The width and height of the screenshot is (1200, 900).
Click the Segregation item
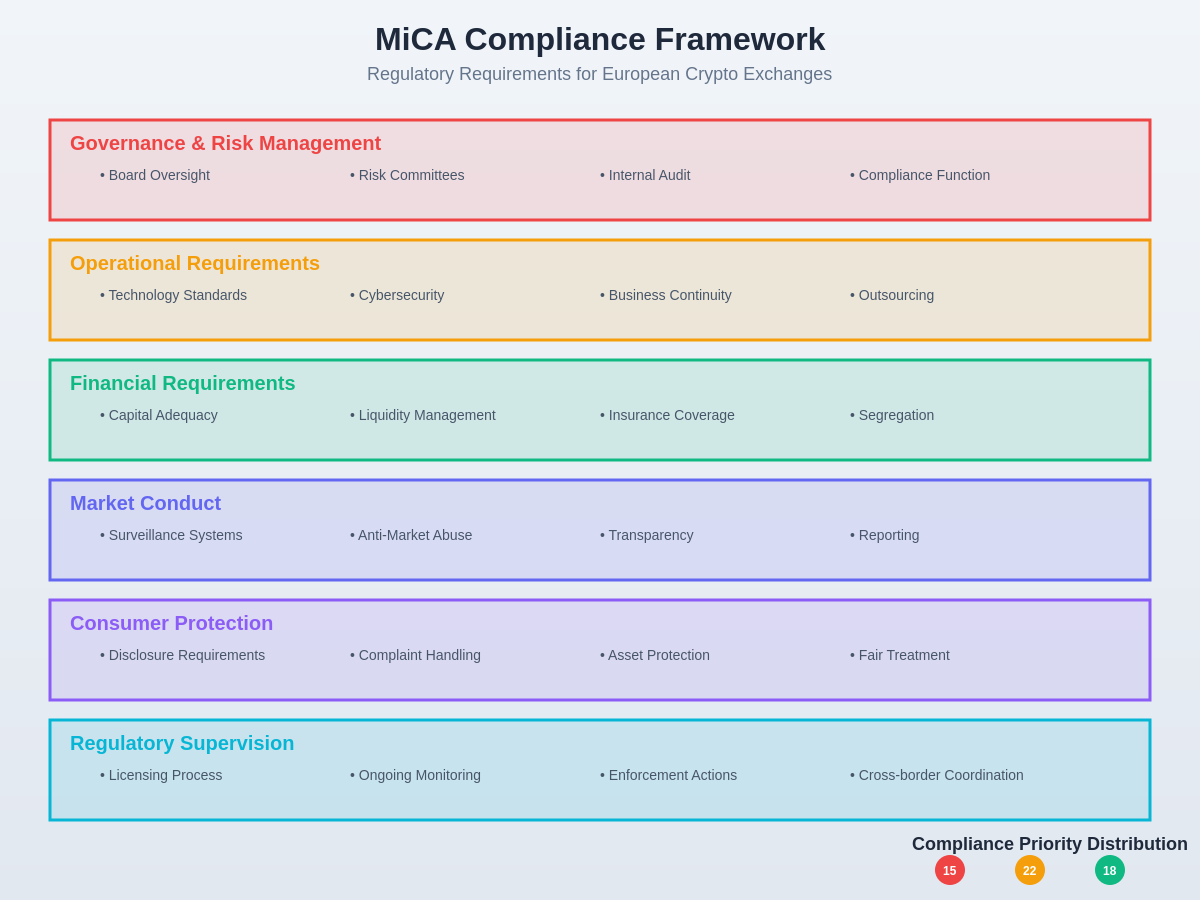click(x=892, y=415)
